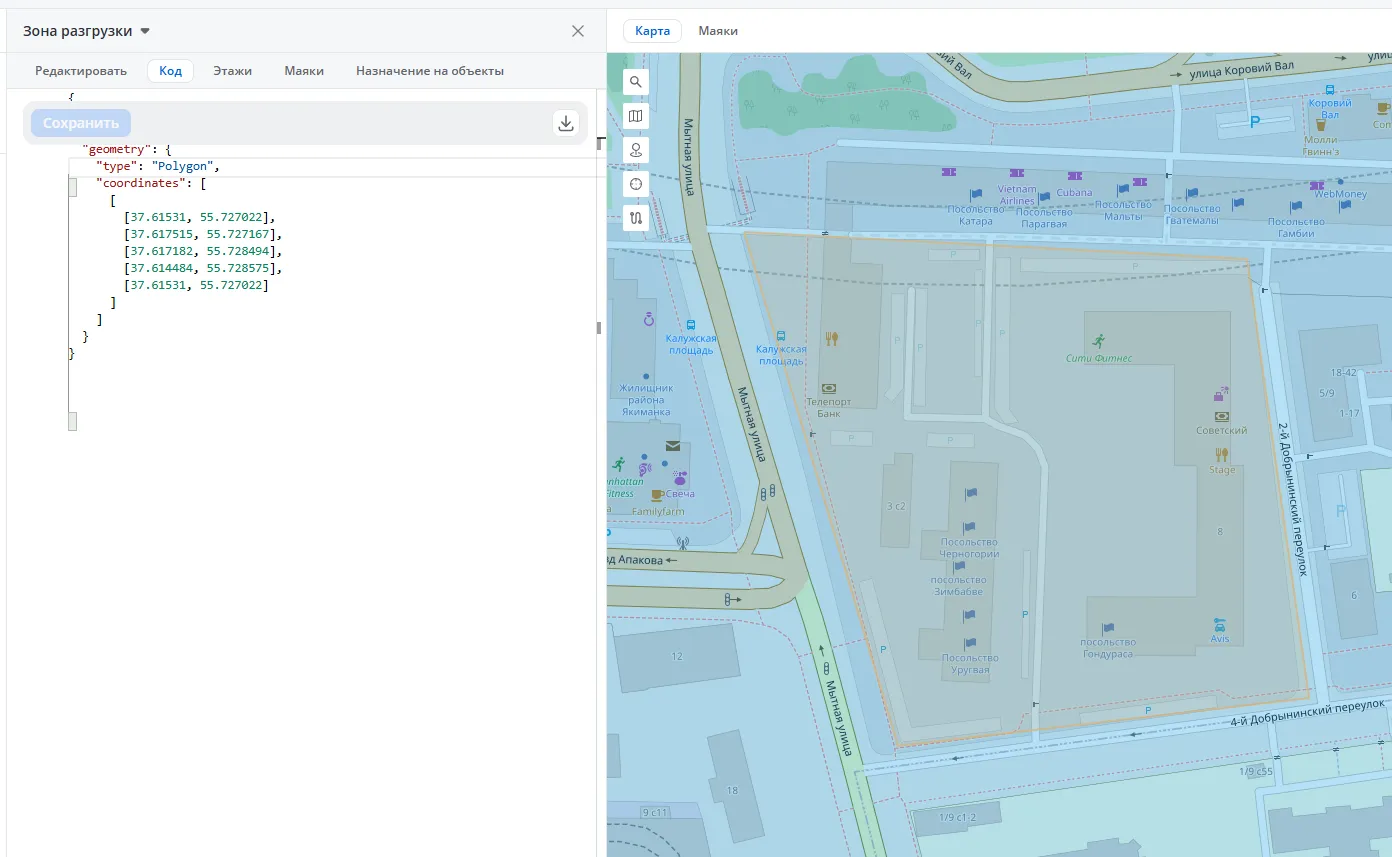Open the Назначение на объекты tab
Screen dimensions: 1392x857
(430, 71)
